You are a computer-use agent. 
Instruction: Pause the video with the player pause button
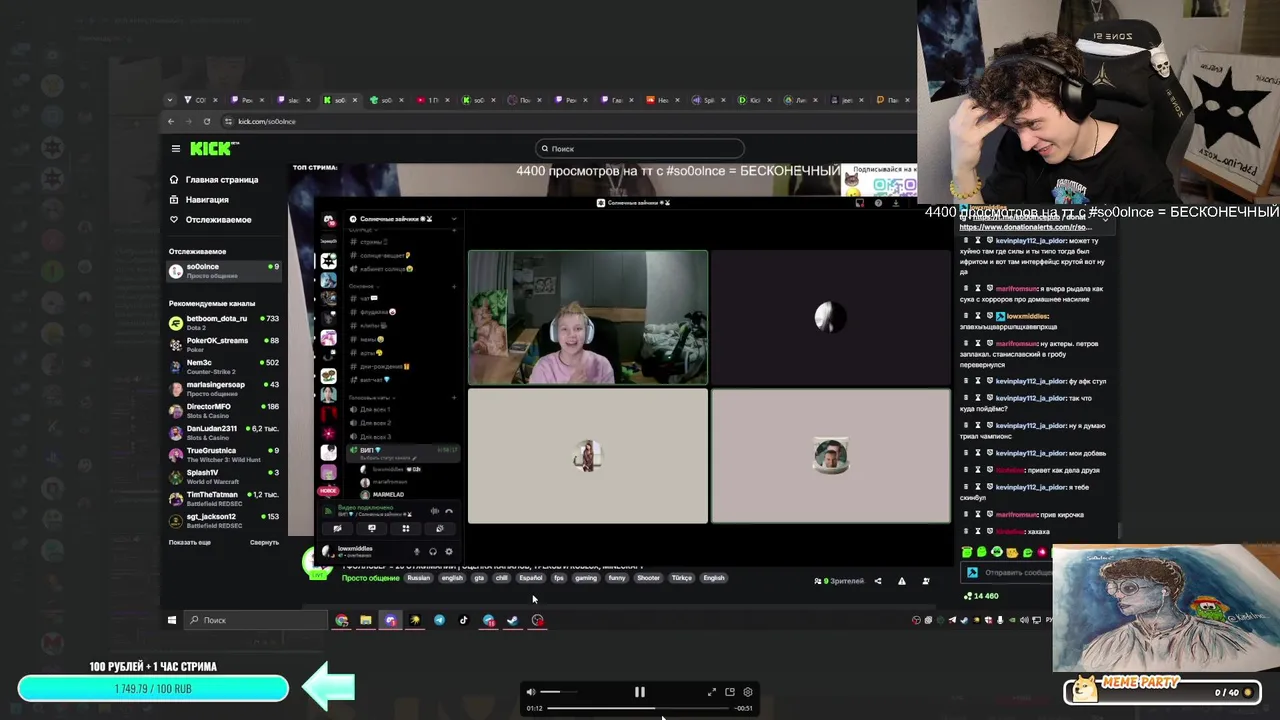click(x=640, y=692)
